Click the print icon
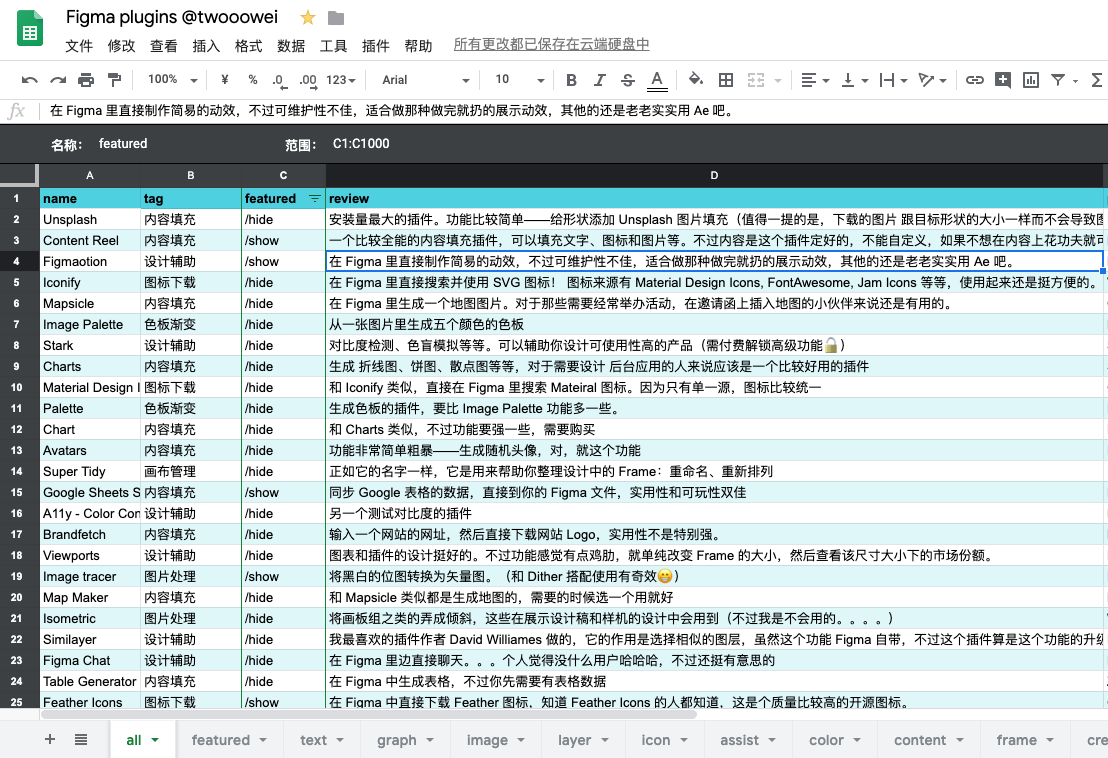The height and width of the screenshot is (758, 1108). pos(86,80)
